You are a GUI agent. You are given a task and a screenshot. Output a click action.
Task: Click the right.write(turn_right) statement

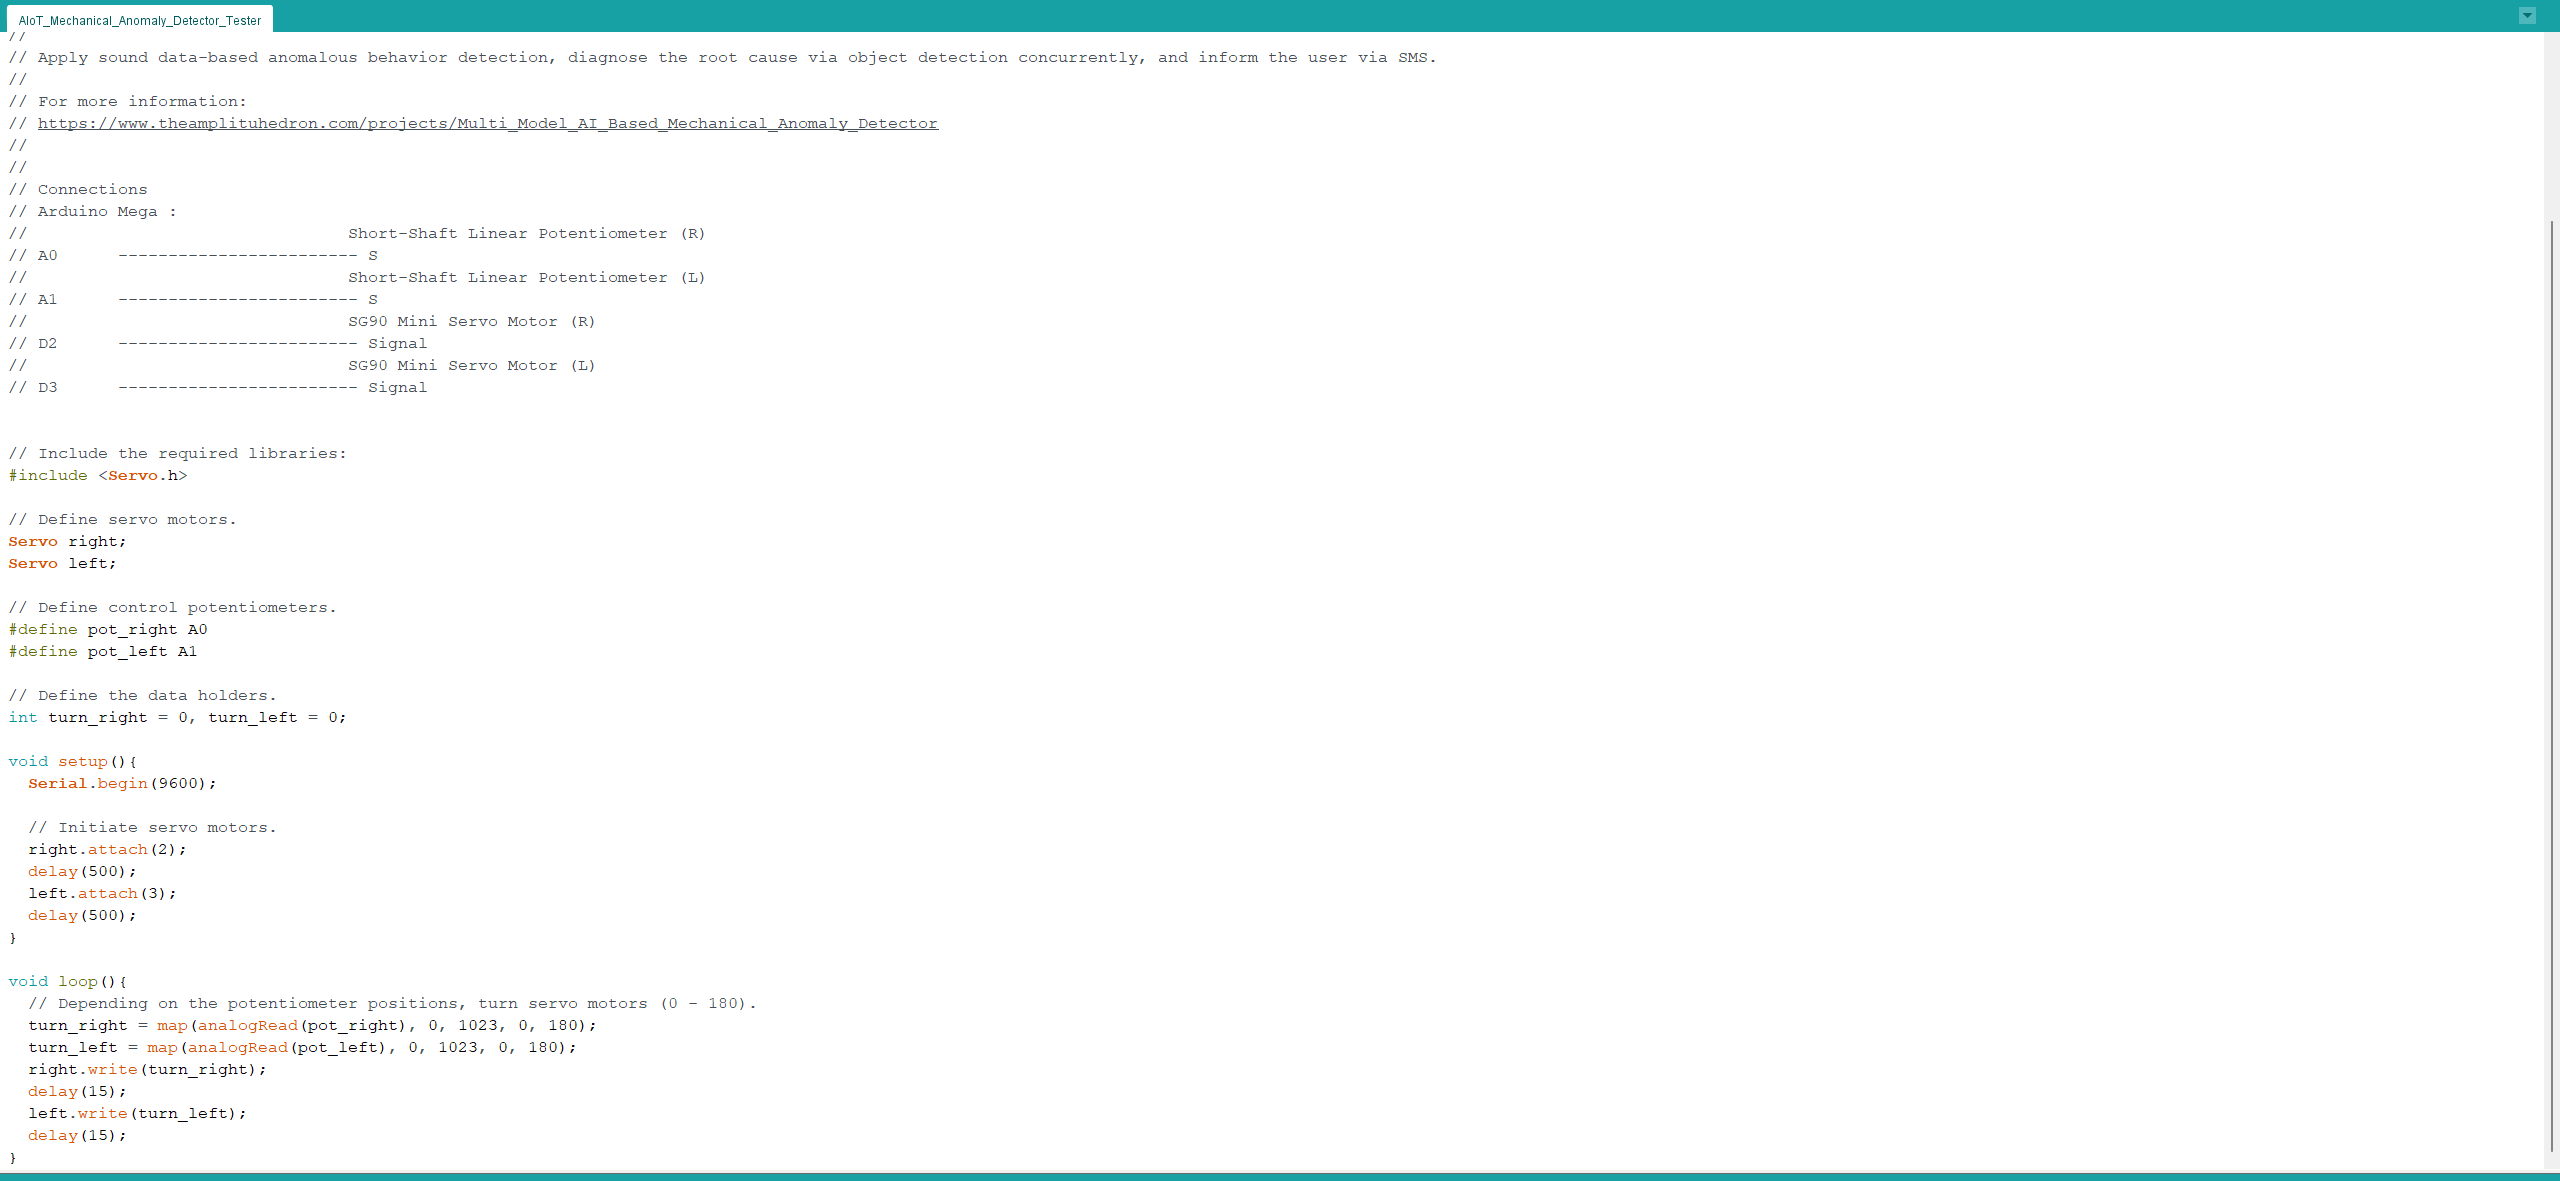(x=147, y=1069)
